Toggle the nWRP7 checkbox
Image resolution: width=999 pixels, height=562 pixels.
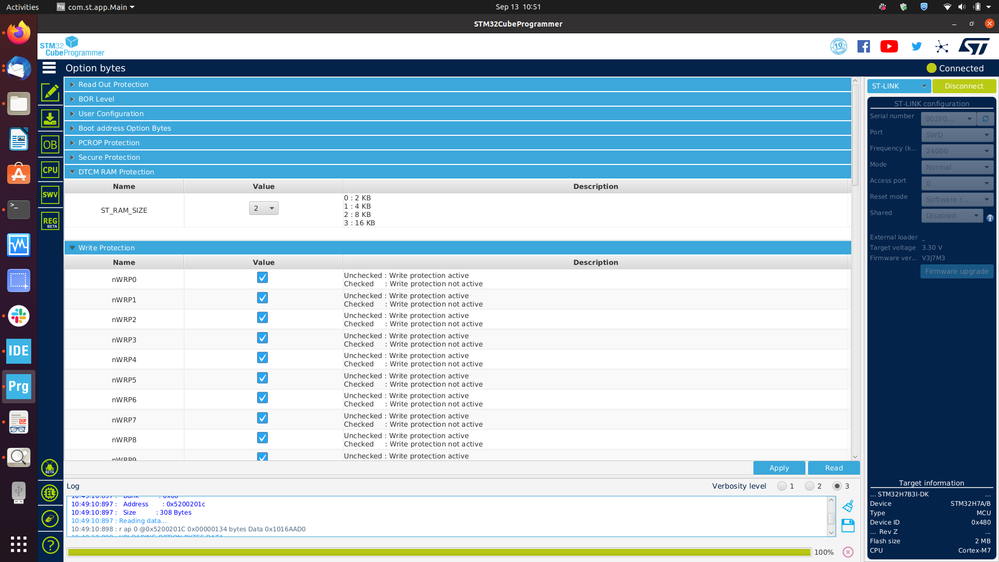pos(262,419)
